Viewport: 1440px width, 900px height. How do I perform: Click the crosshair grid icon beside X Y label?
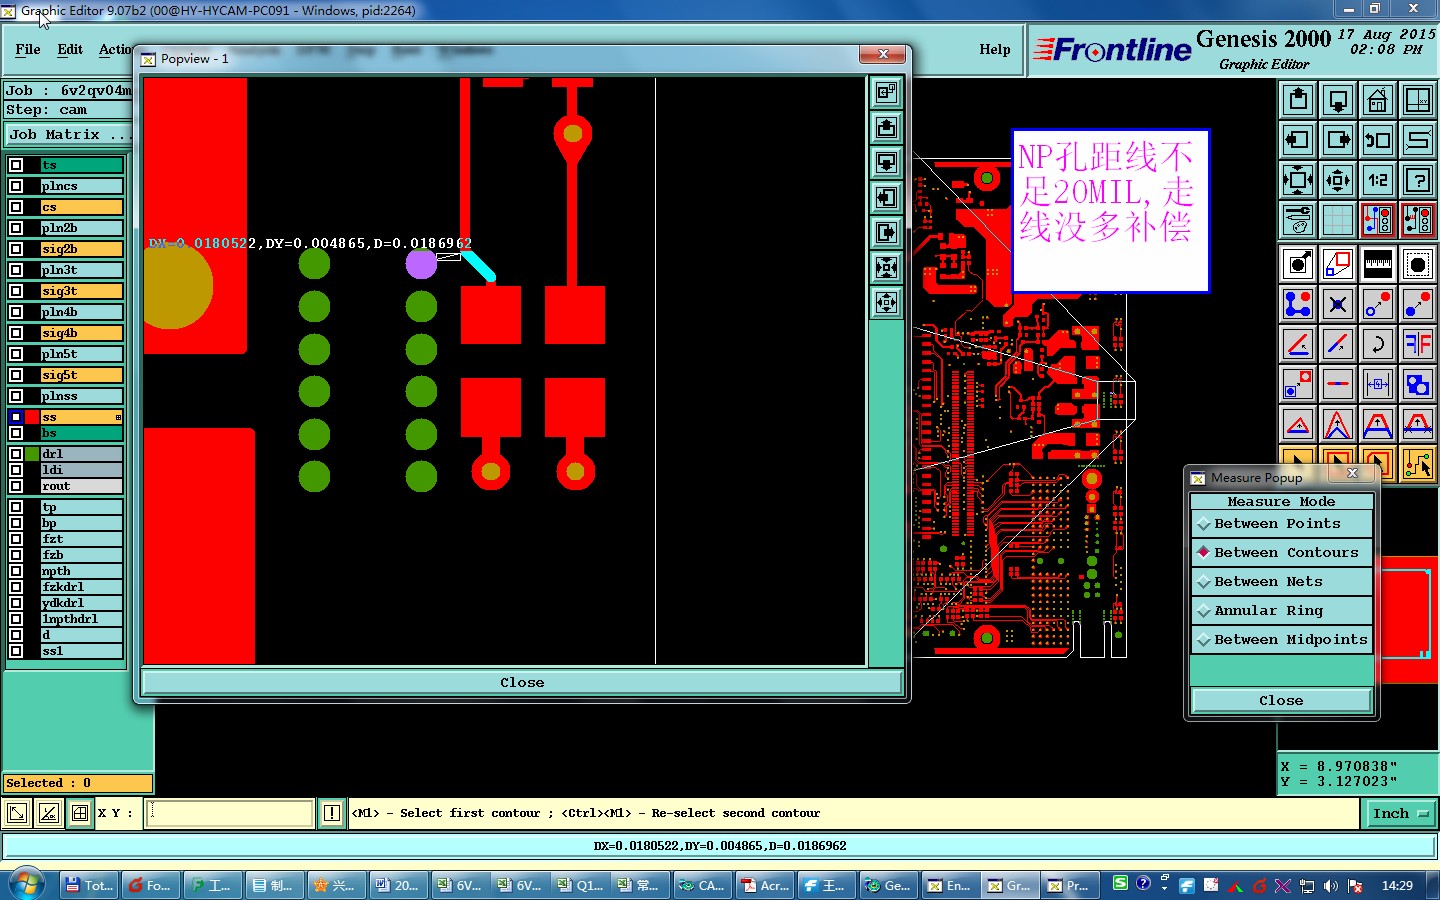[x=80, y=813]
